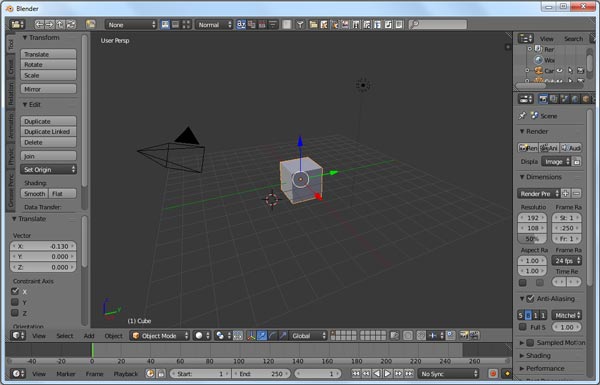The image size is (600, 385).
Task: Open the 24 fps frame rate dropdown
Action: tap(567, 261)
